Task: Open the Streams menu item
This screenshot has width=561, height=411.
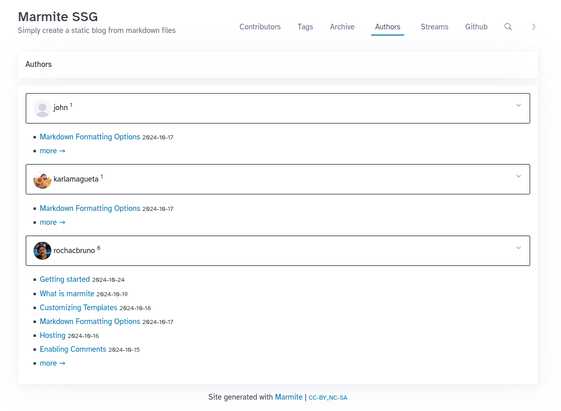Action: click(434, 27)
